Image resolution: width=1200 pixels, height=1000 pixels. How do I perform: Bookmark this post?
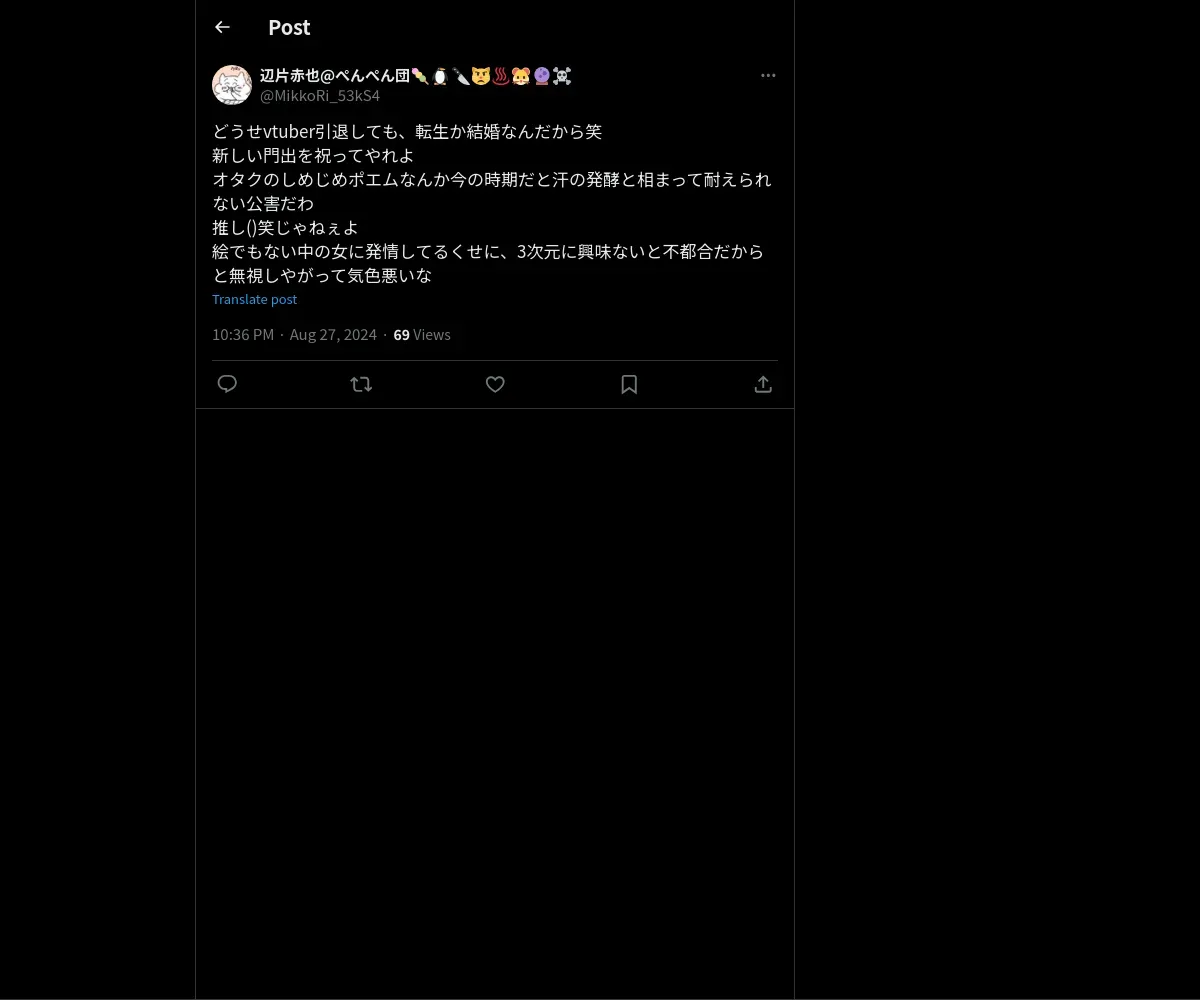(x=629, y=384)
